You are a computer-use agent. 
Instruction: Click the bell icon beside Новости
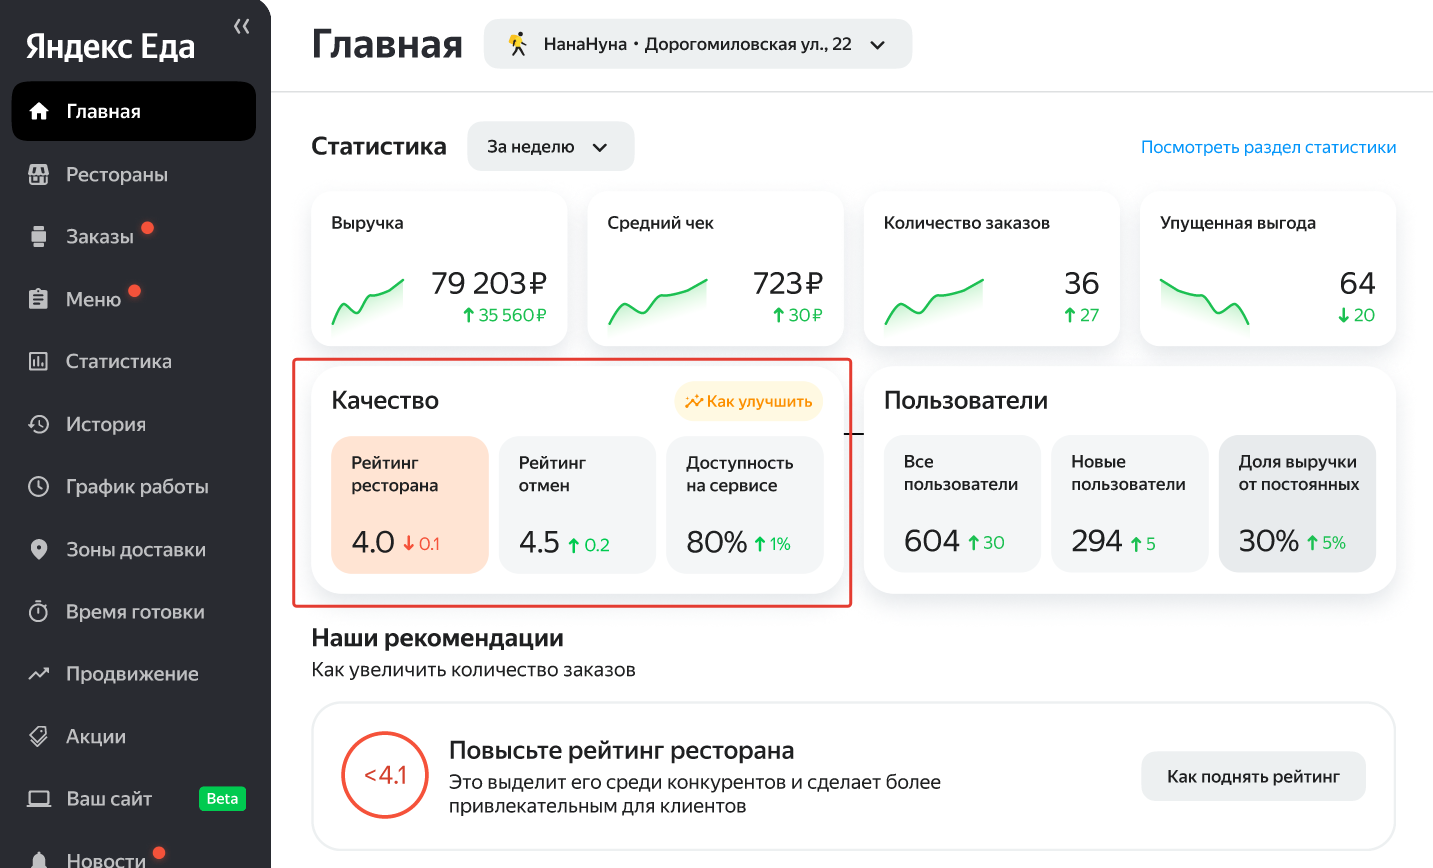point(39,860)
